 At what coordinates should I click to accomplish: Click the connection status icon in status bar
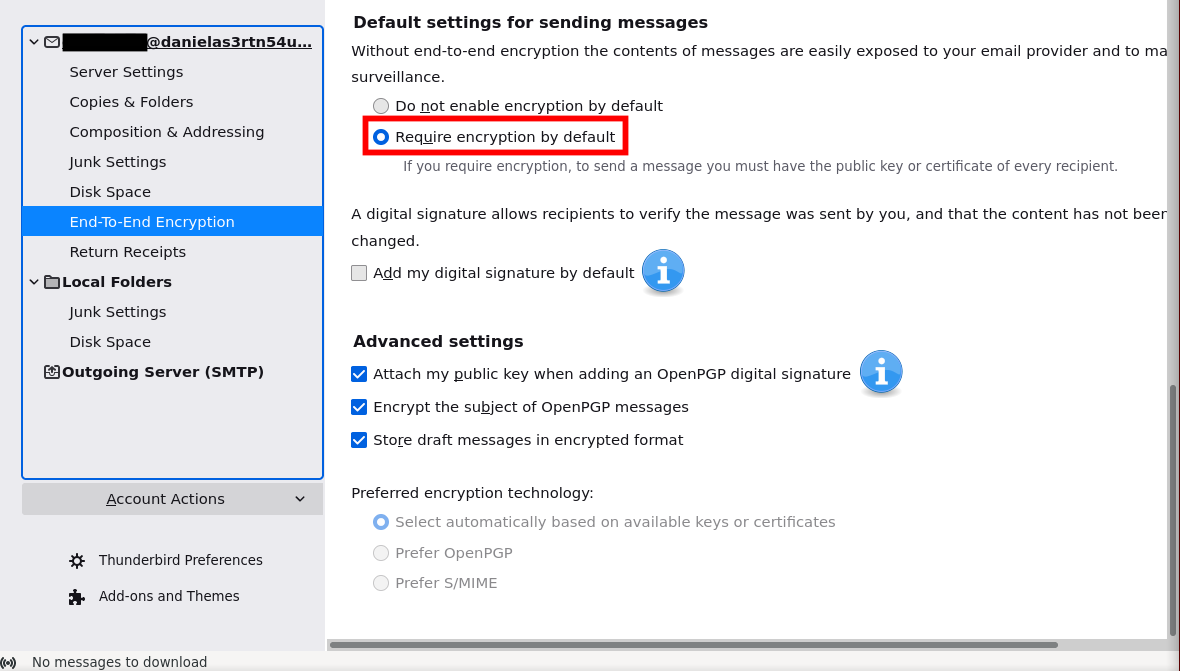pos(9,662)
